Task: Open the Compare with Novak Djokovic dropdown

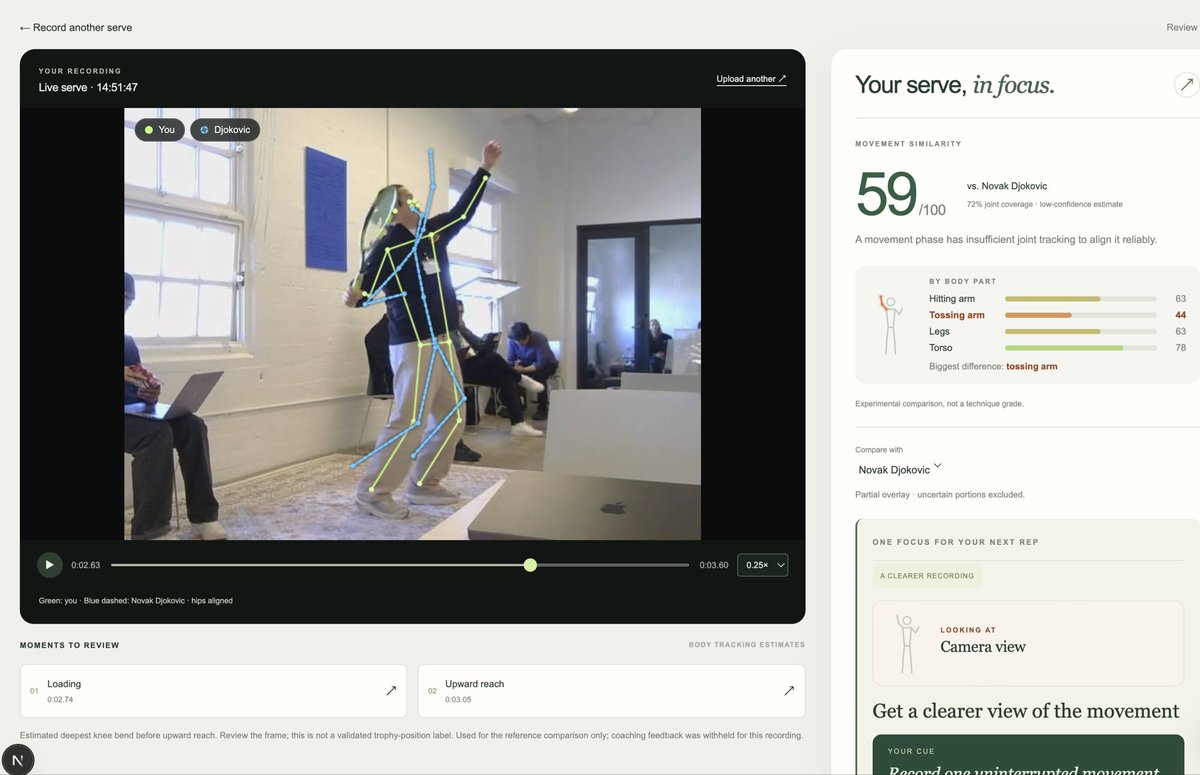Action: click(900, 469)
